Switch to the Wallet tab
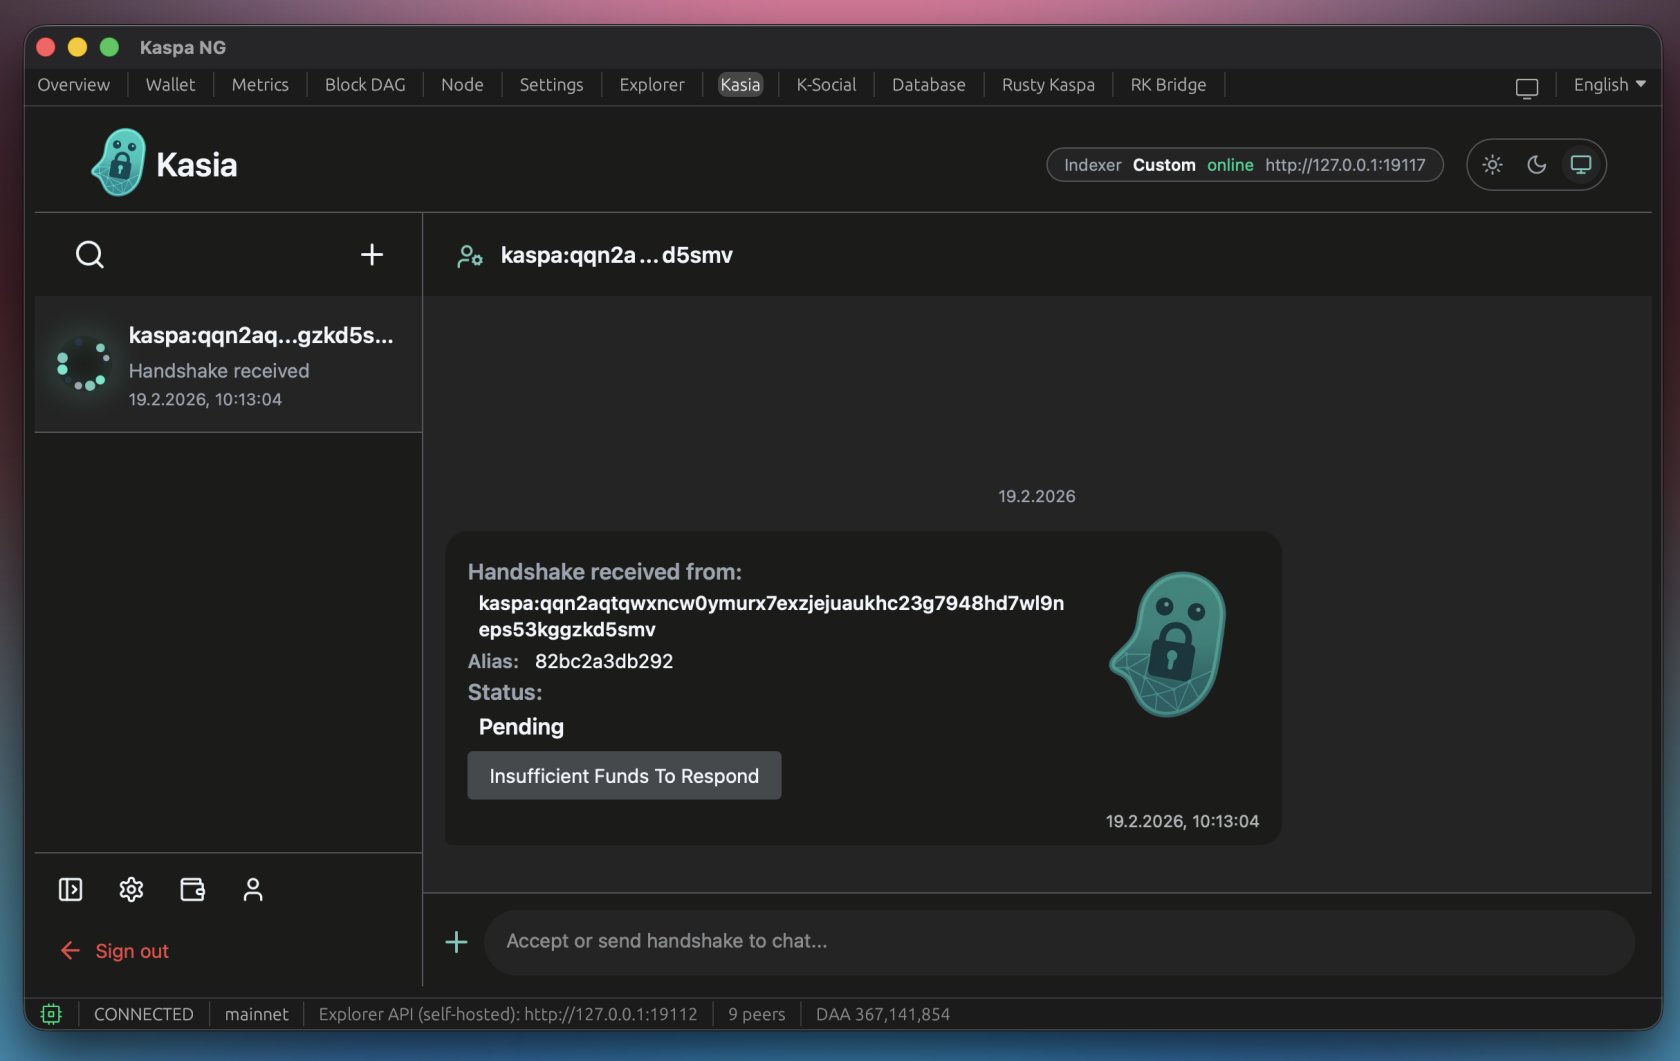This screenshot has height=1061, width=1680. pyautogui.click(x=170, y=85)
